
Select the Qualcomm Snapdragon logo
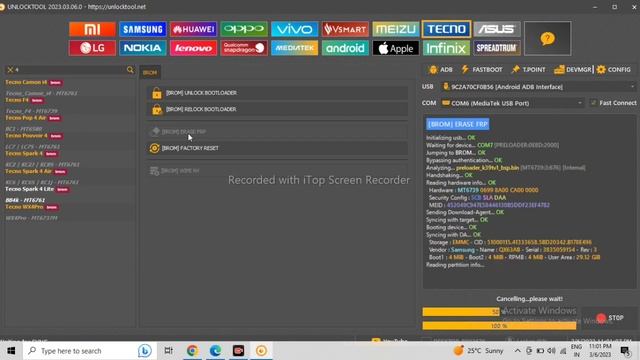click(x=244, y=48)
